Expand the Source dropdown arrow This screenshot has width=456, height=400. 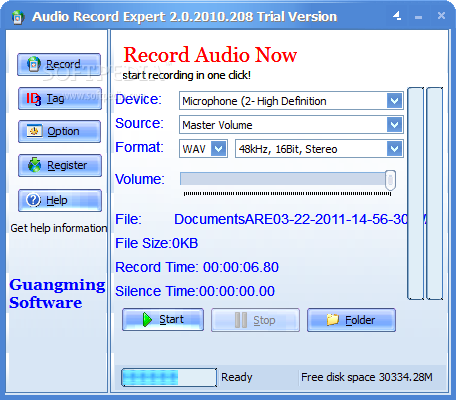click(394, 125)
